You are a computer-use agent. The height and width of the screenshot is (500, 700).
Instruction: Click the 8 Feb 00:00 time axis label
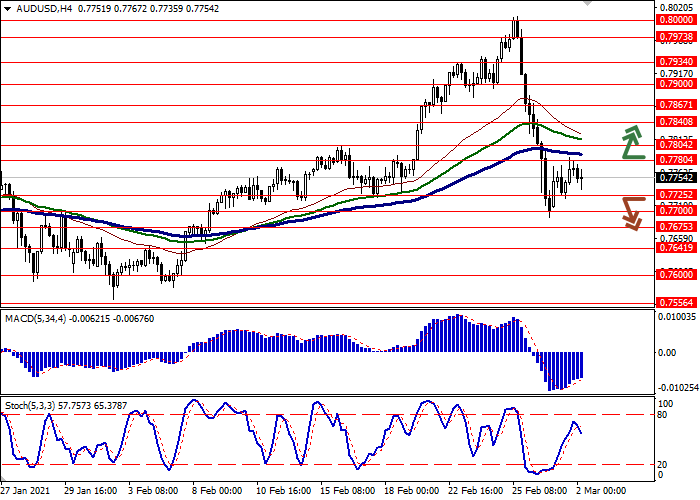click(x=217, y=491)
